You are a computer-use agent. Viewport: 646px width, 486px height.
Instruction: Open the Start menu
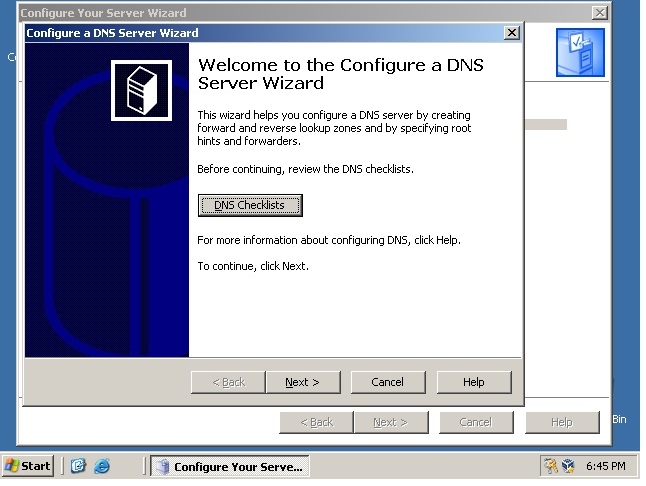pyautogui.click(x=28, y=466)
